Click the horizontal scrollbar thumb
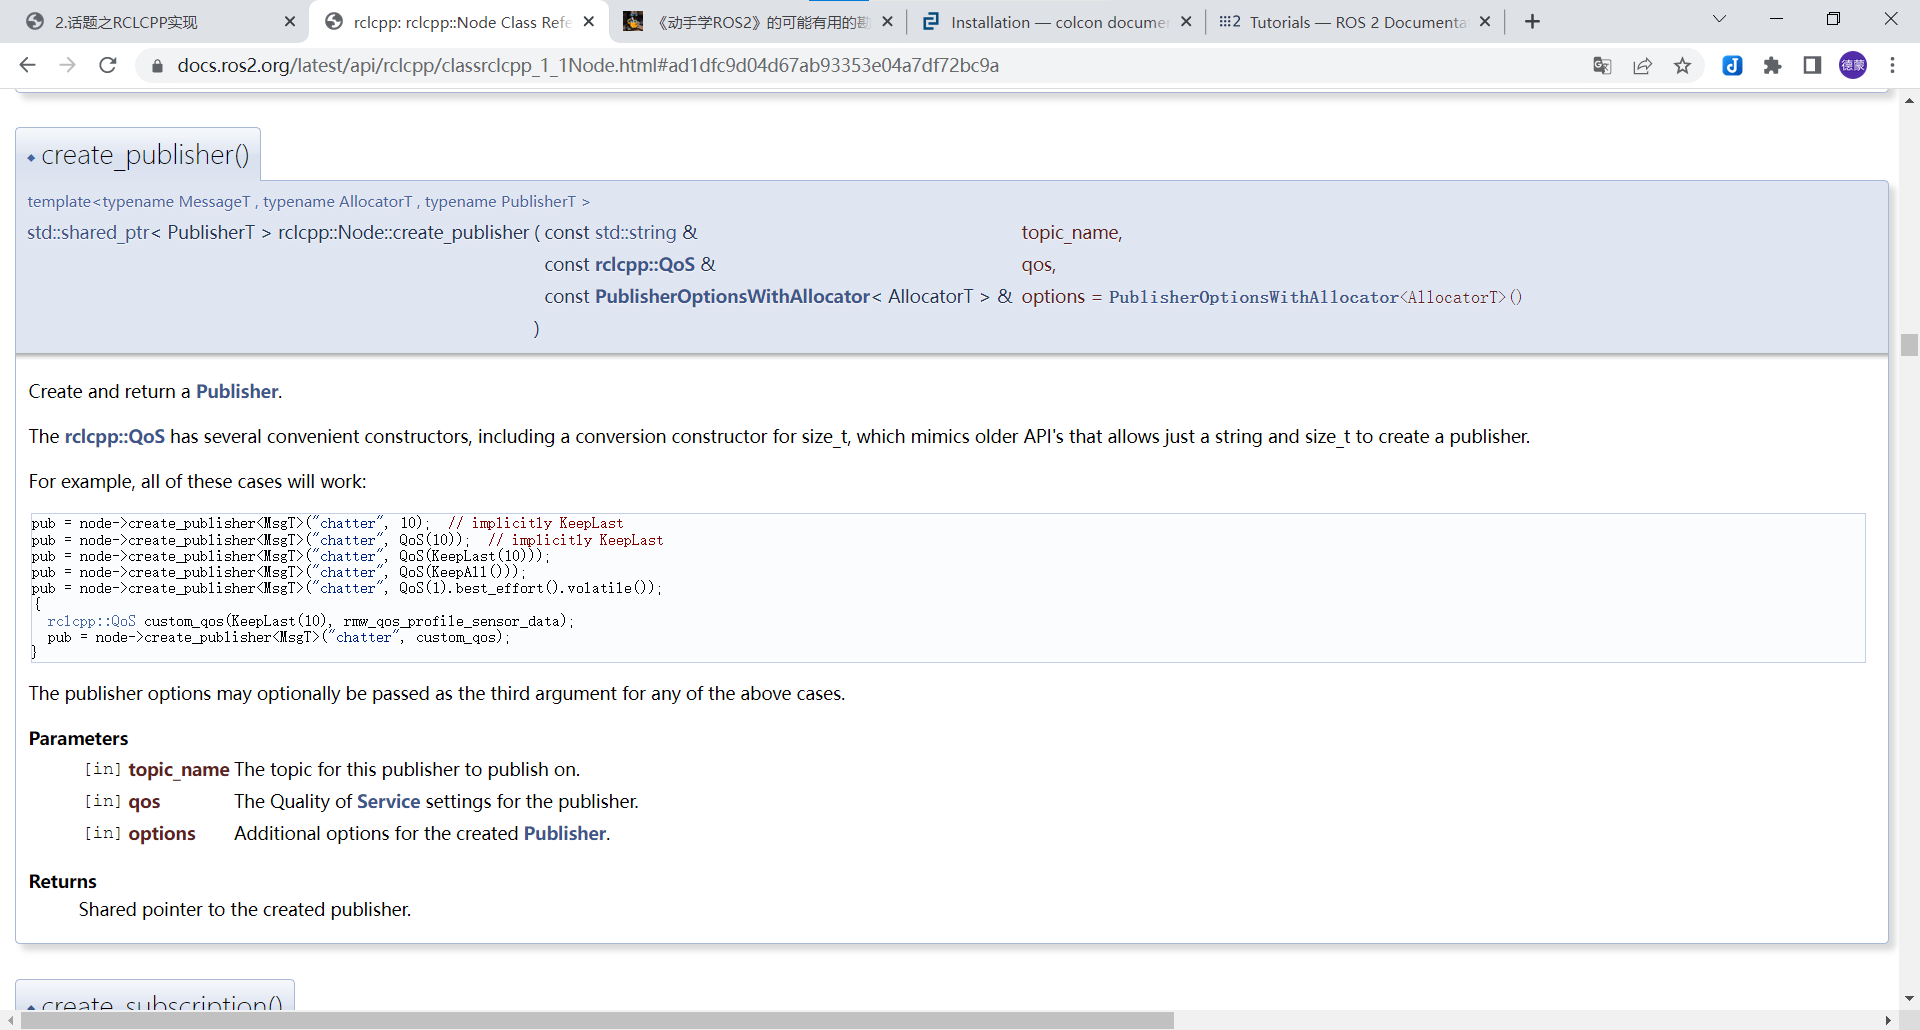 point(597,1020)
